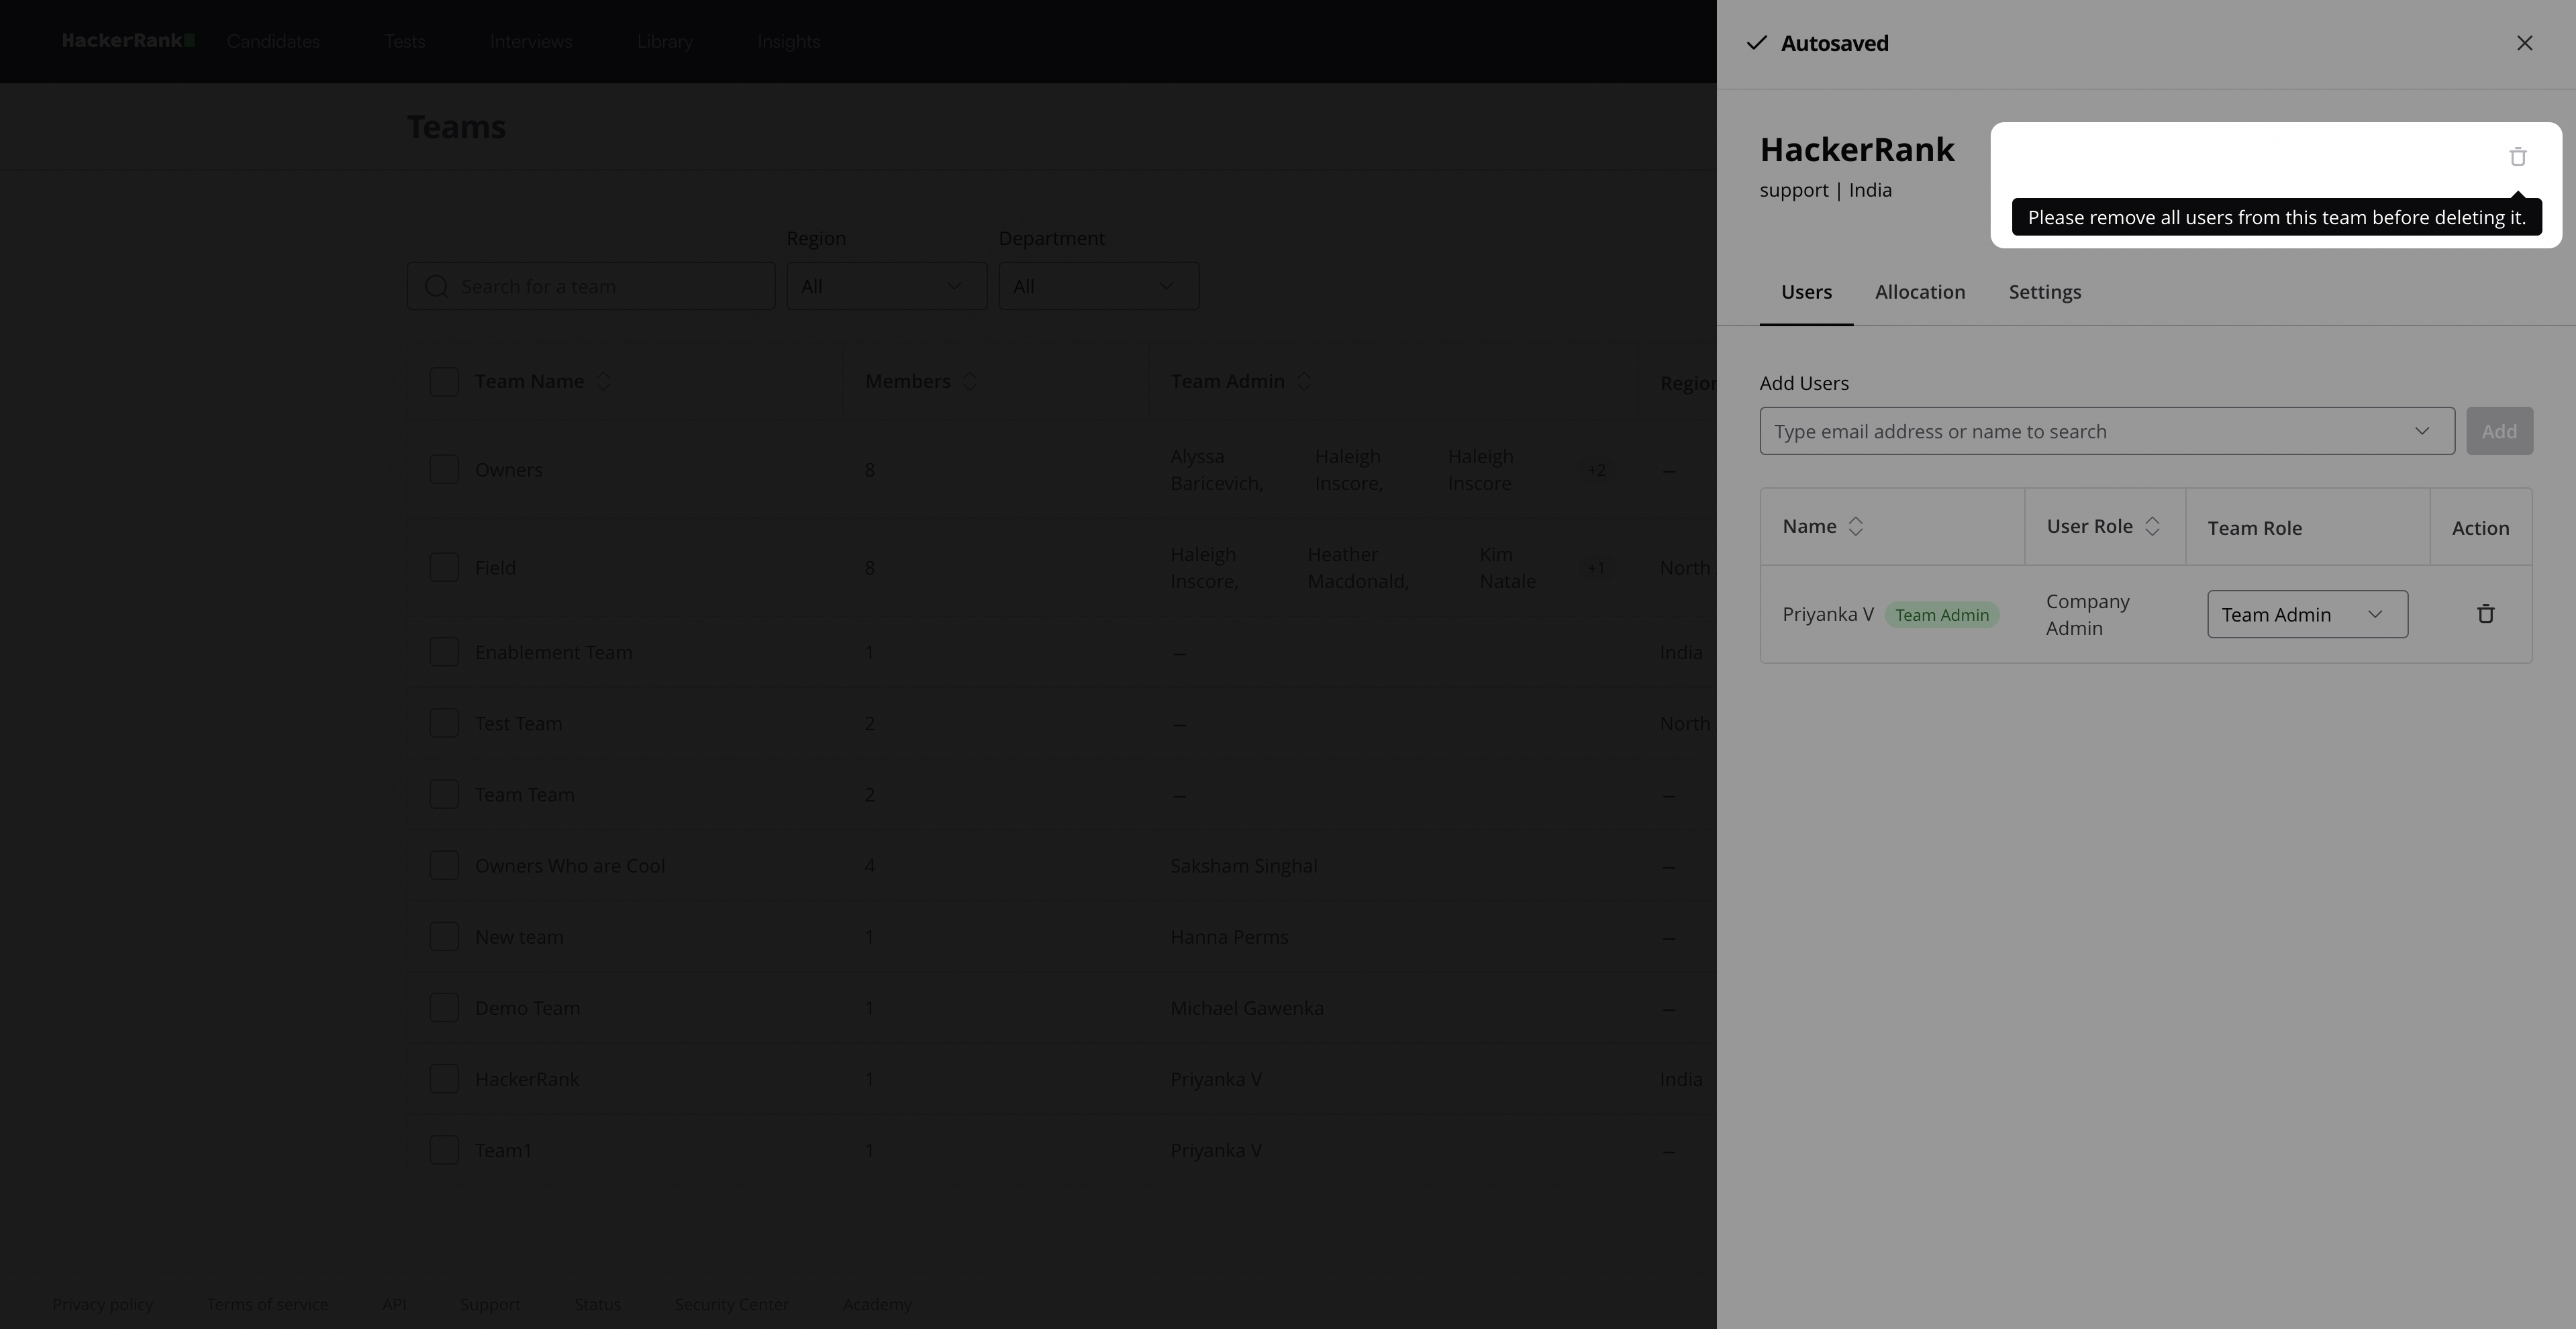
Task: Switch to the Allocation tab
Action: point(1919,292)
